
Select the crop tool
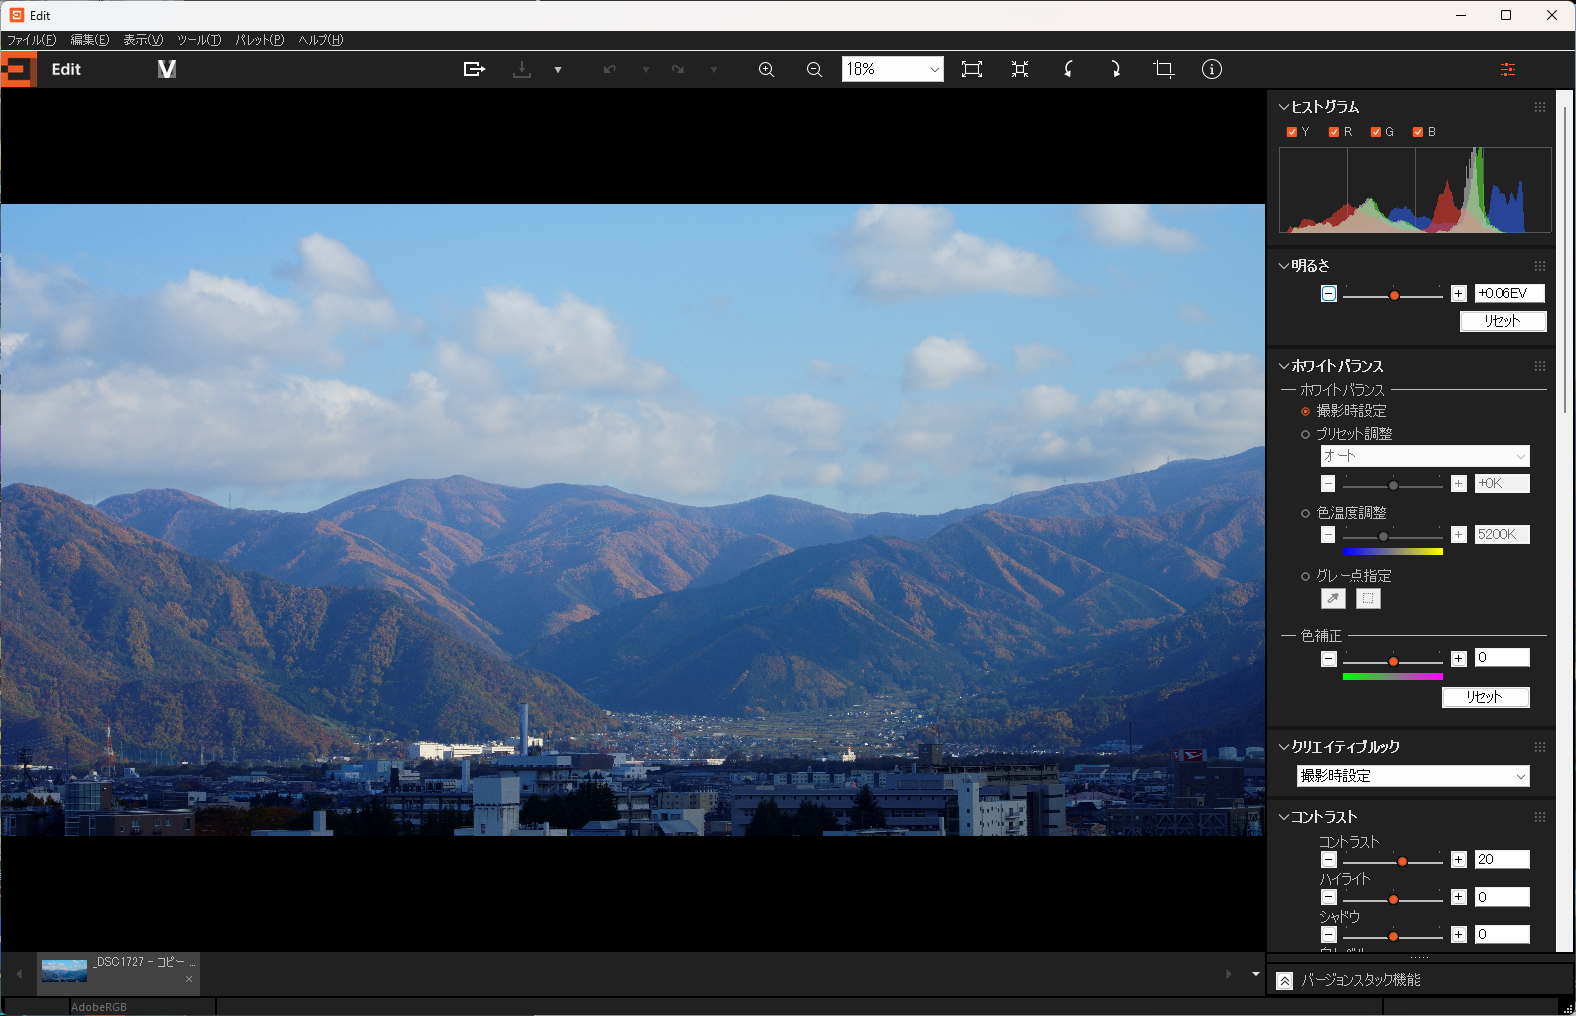[x=1163, y=69]
